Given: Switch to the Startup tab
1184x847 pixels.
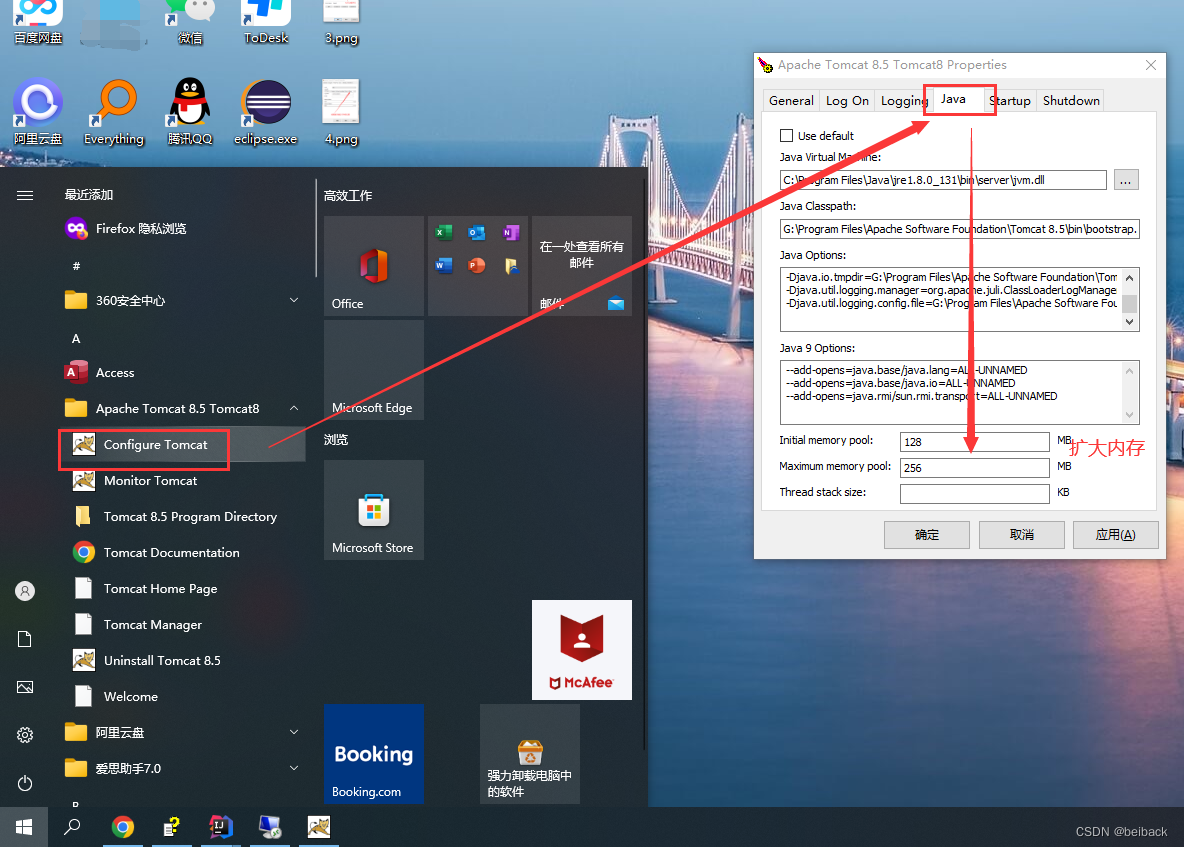Looking at the screenshot, I should (1010, 100).
